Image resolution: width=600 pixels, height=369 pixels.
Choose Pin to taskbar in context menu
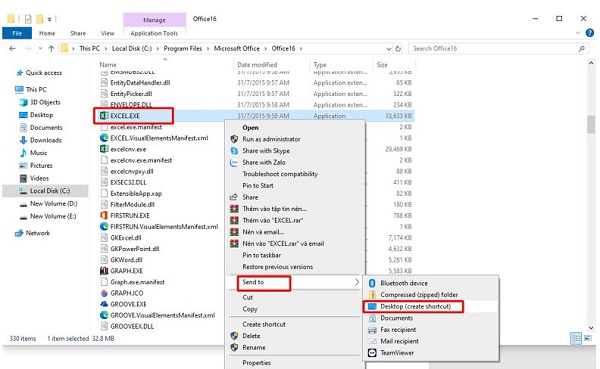pos(262,255)
